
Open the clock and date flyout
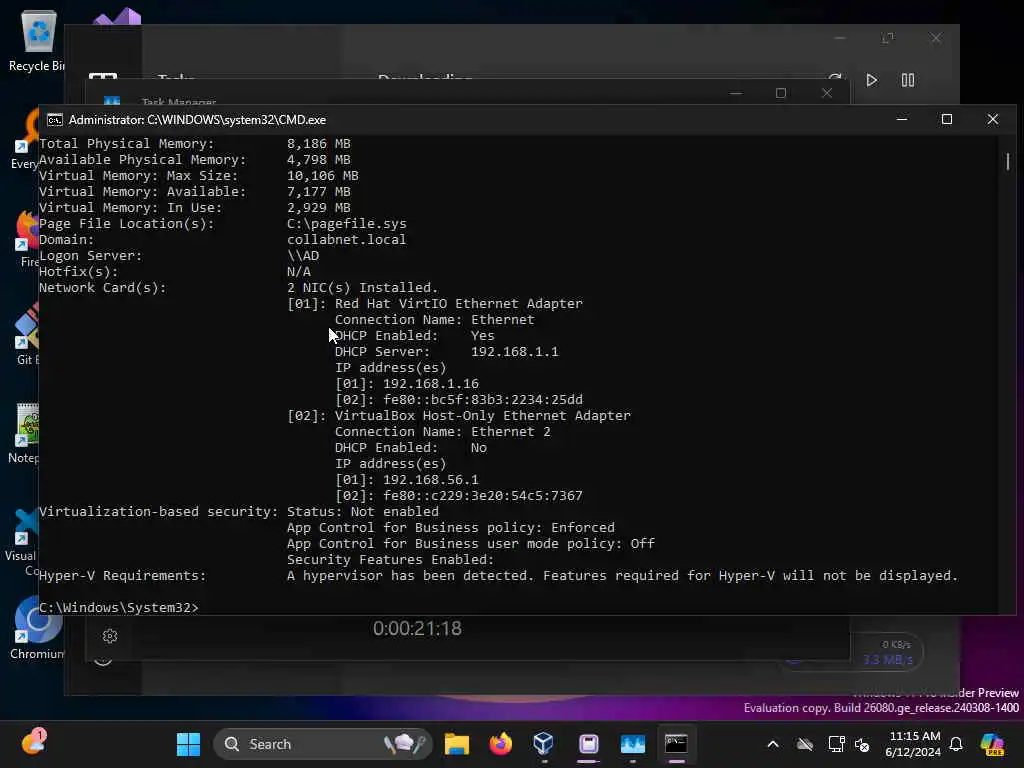[x=912, y=744]
